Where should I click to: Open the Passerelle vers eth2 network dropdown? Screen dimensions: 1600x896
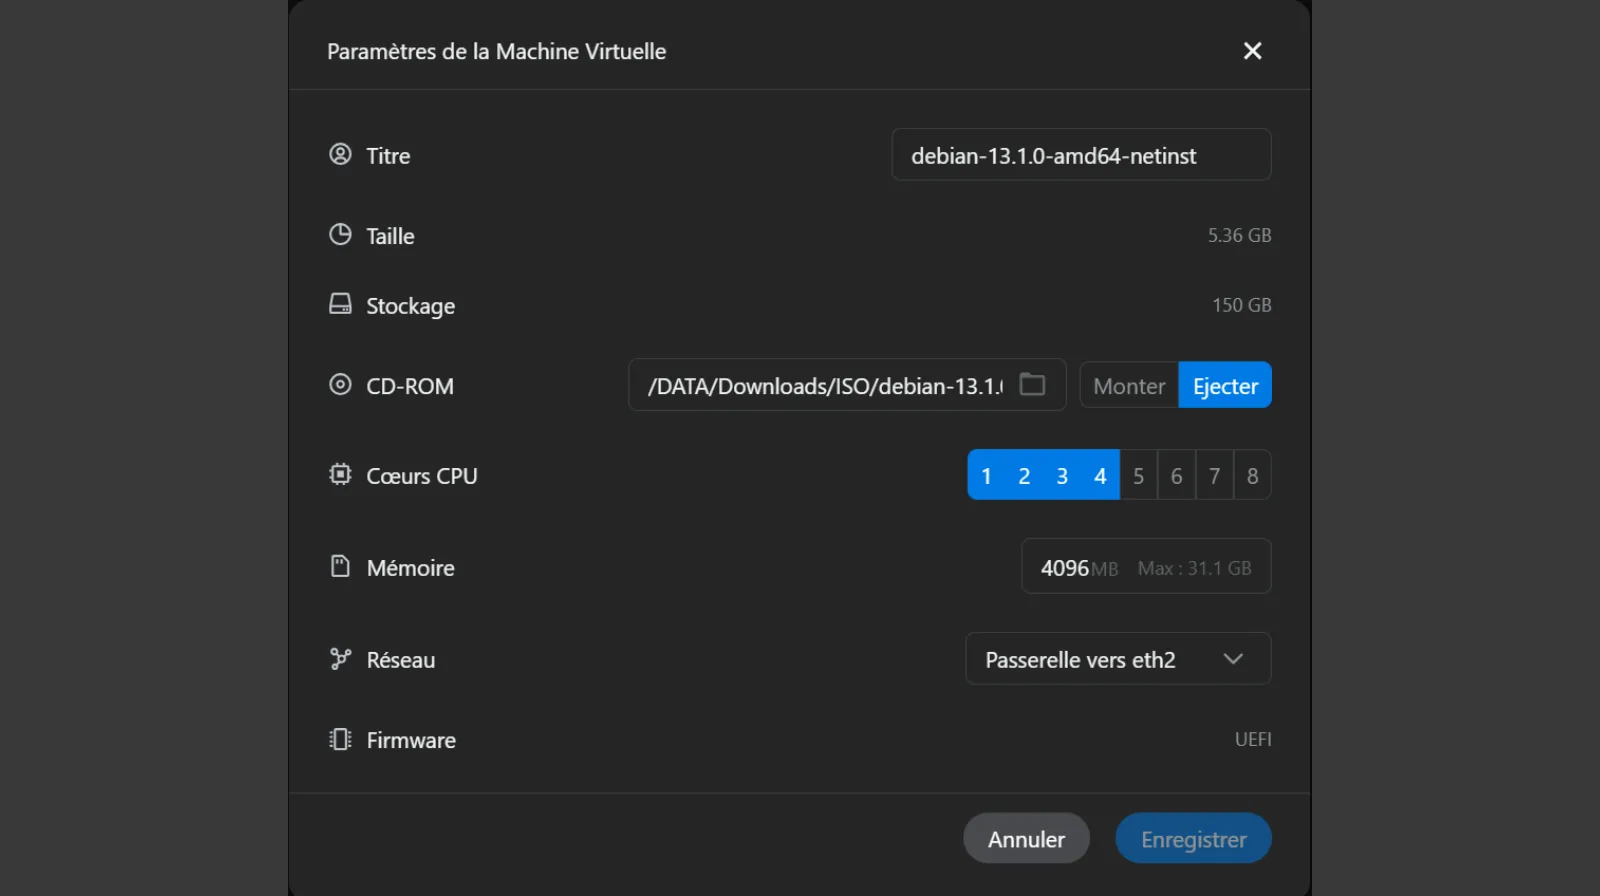[x=1118, y=659]
